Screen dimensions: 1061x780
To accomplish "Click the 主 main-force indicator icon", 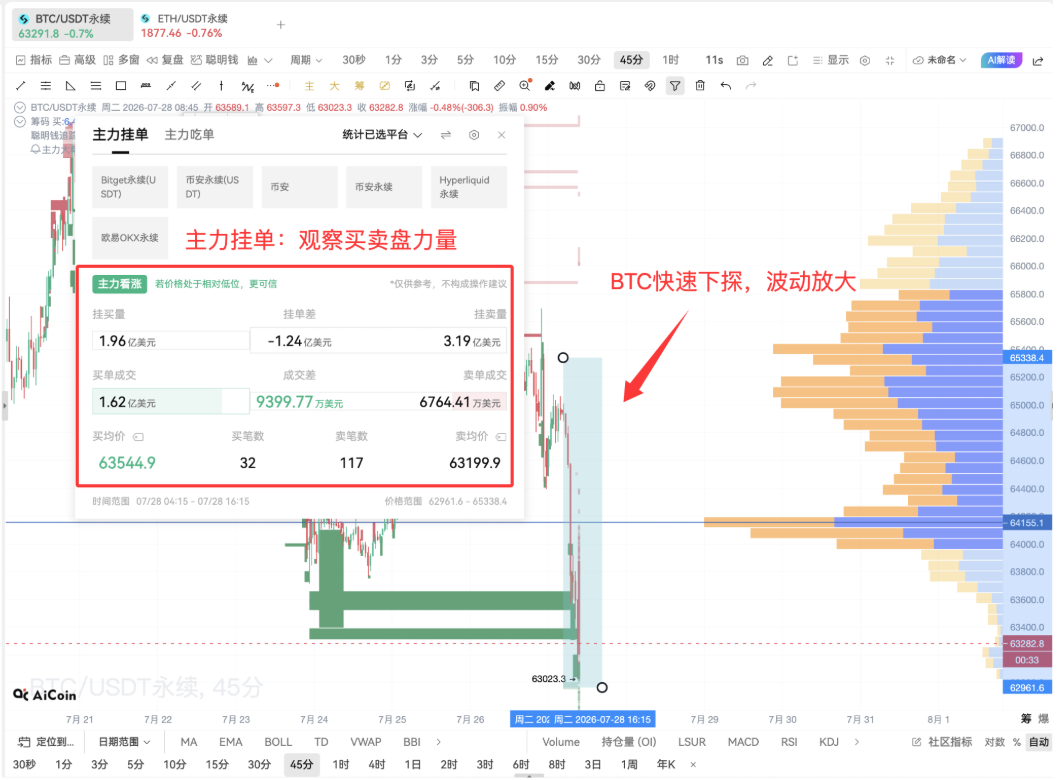I will (x=309, y=86).
